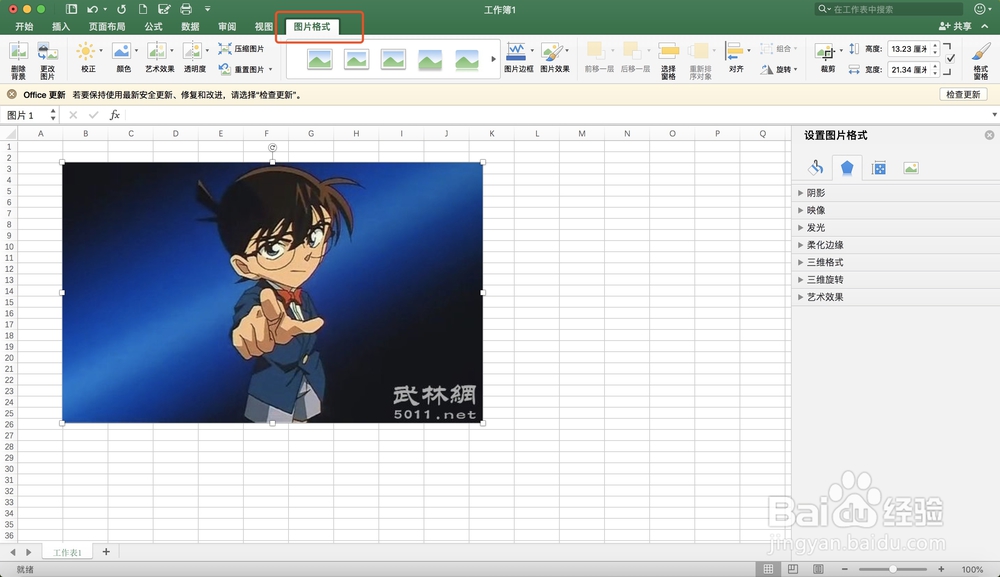Image resolution: width=1000 pixels, height=577 pixels.
Task: Switch to Page Break Preview in status bar
Action: coord(818,569)
